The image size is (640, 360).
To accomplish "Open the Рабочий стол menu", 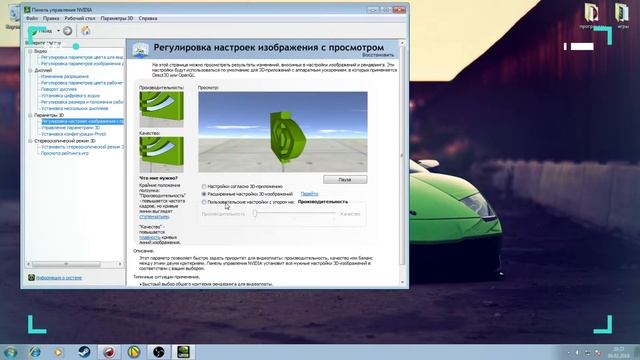I will click(80, 18).
